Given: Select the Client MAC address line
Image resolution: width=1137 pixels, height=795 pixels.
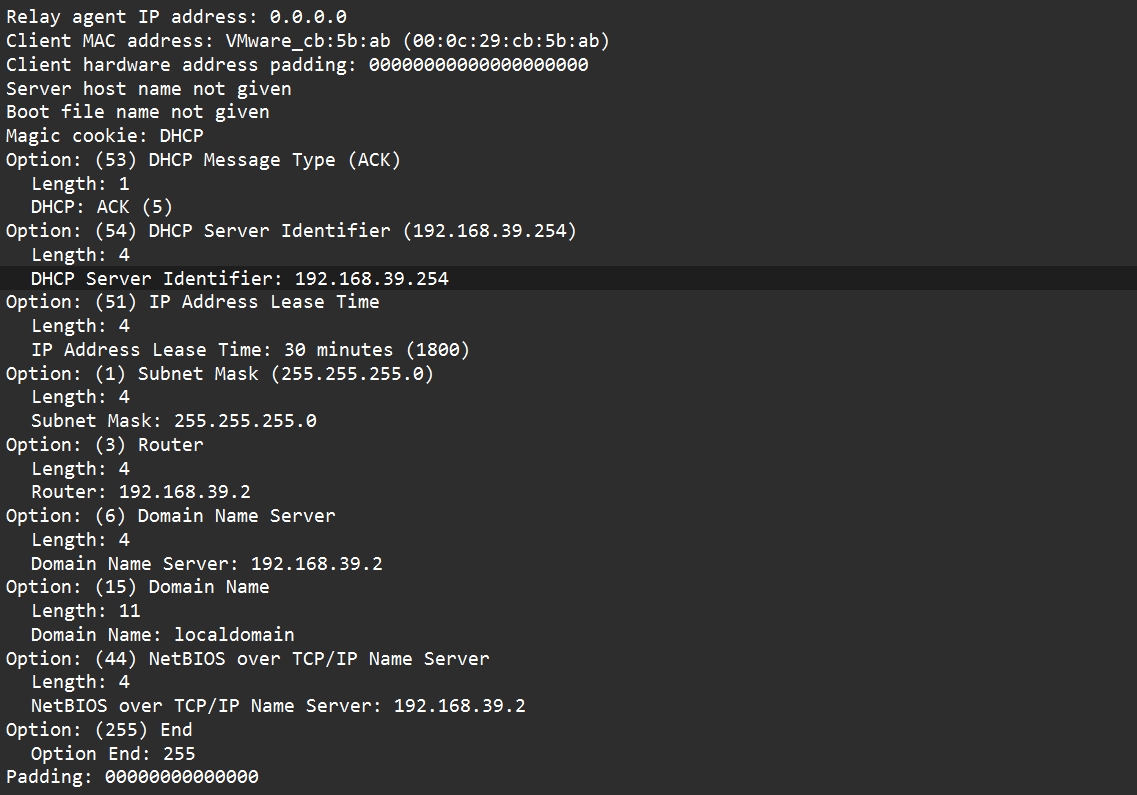Looking at the screenshot, I should 307,41.
